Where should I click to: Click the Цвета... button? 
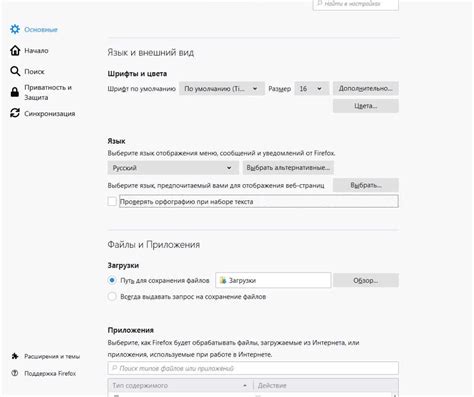[x=366, y=106]
